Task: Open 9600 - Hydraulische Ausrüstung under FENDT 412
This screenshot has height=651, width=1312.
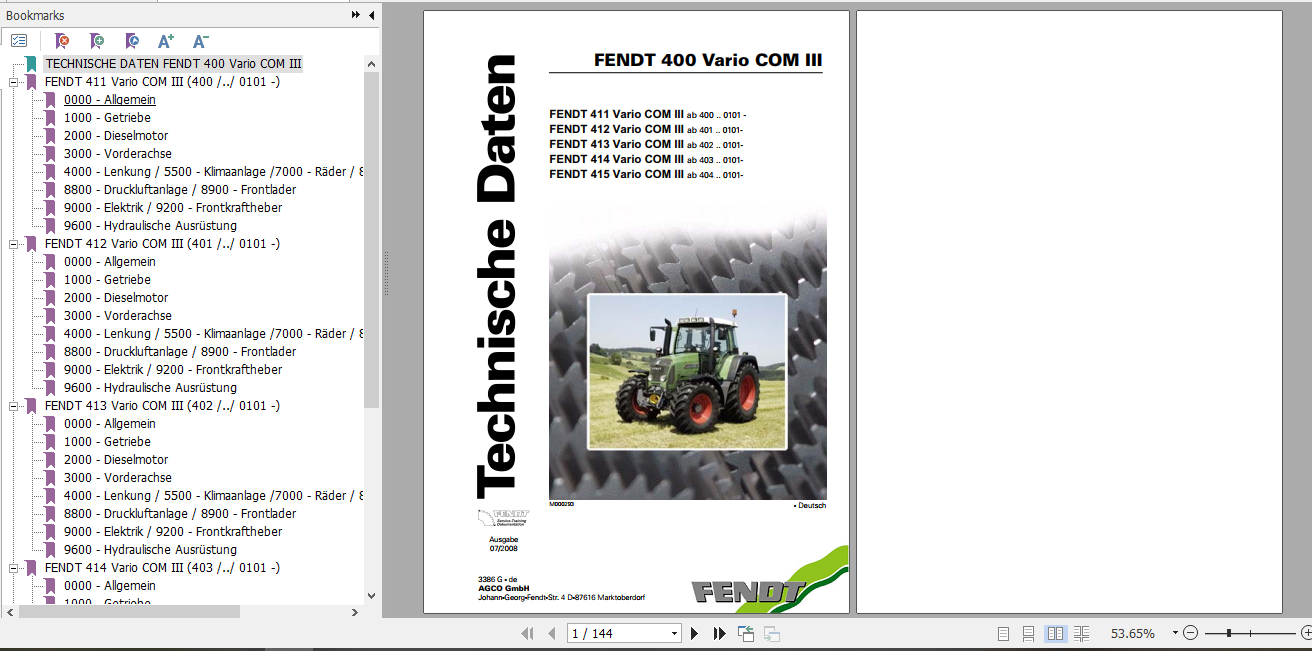Action: [x=150, y=388]
